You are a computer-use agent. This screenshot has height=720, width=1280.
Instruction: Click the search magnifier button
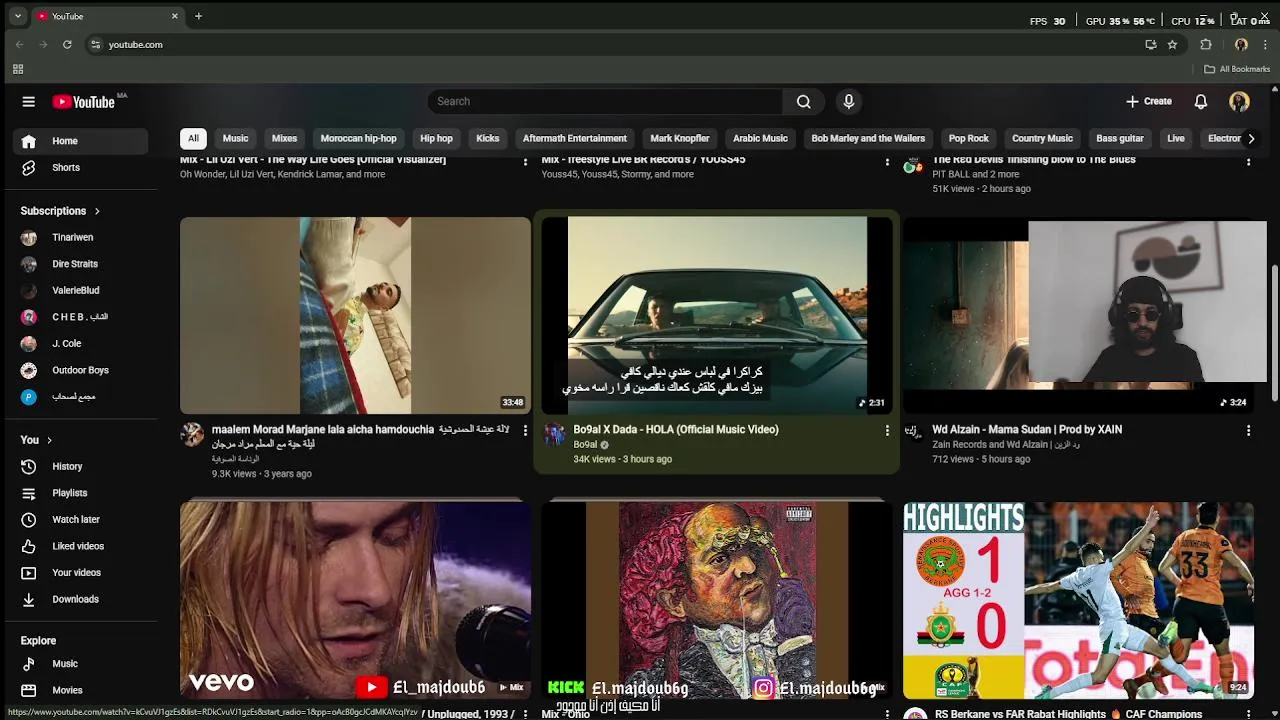click(x=804, y=101)
